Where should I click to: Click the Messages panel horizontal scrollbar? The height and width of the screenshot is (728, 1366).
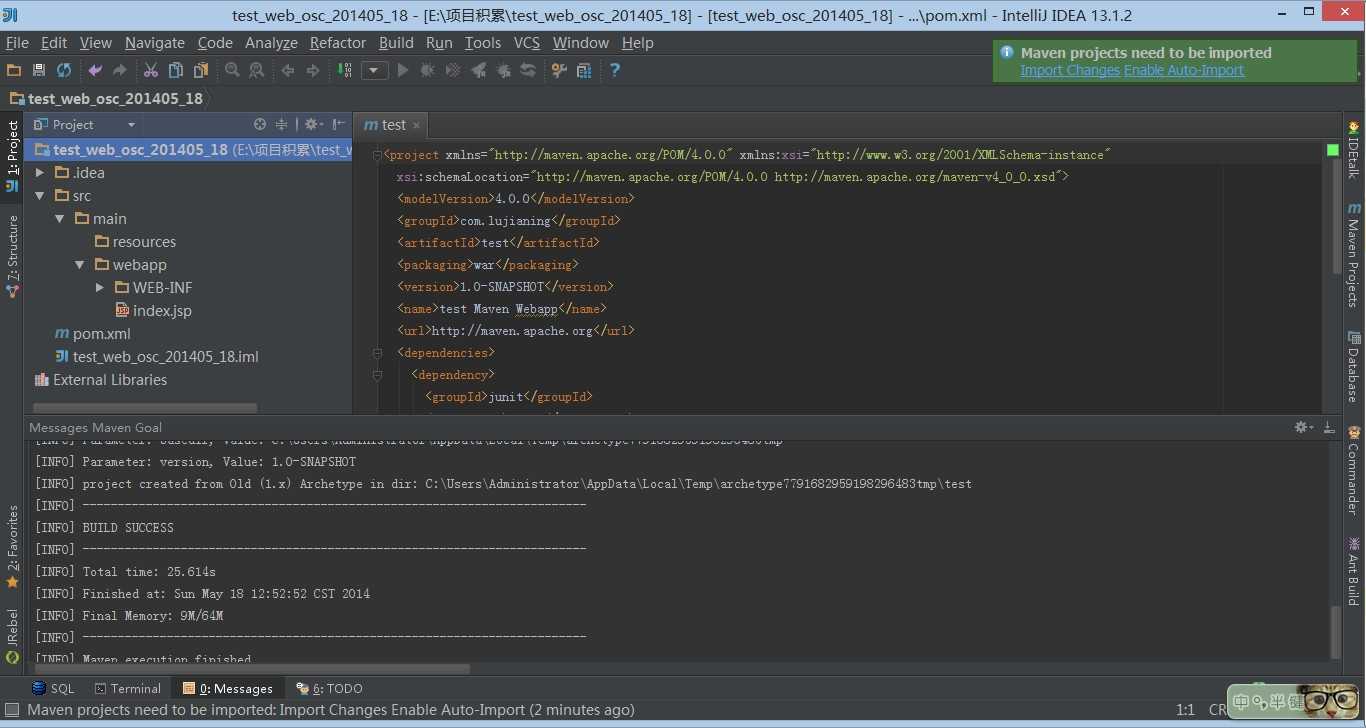[250, 668]
